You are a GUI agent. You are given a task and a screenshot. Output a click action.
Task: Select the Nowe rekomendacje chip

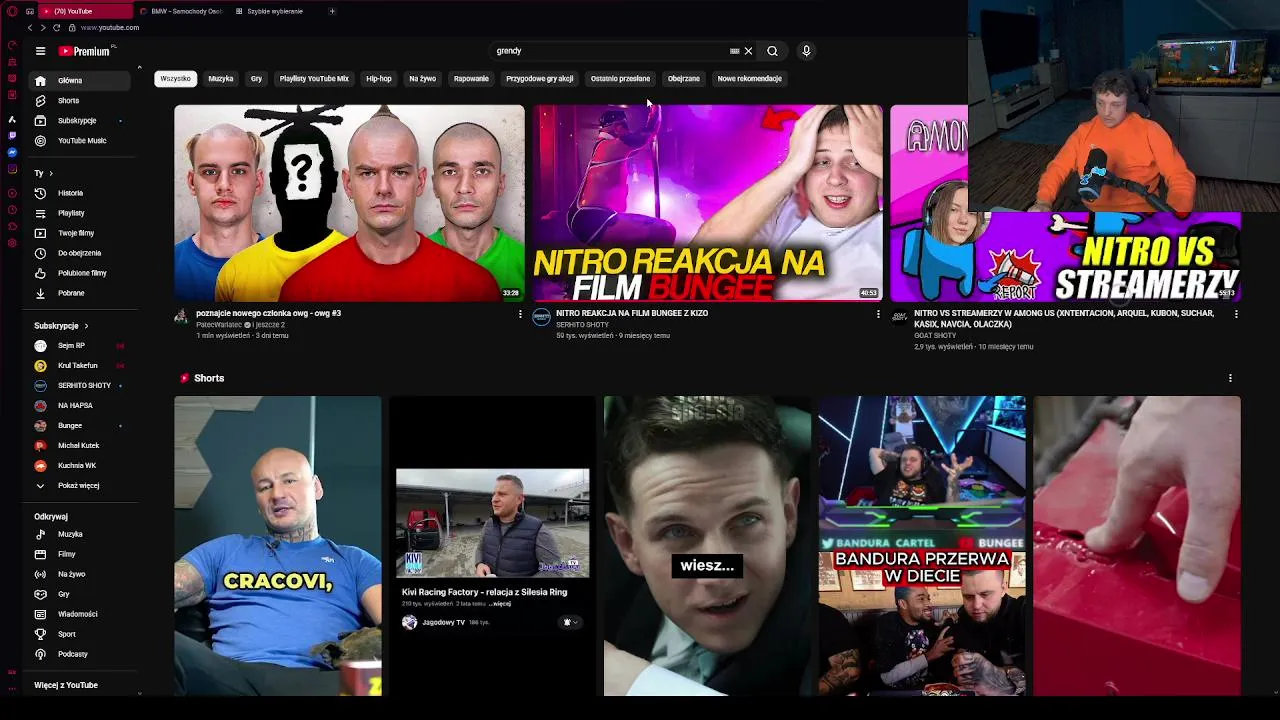click(x=749, y=78)
